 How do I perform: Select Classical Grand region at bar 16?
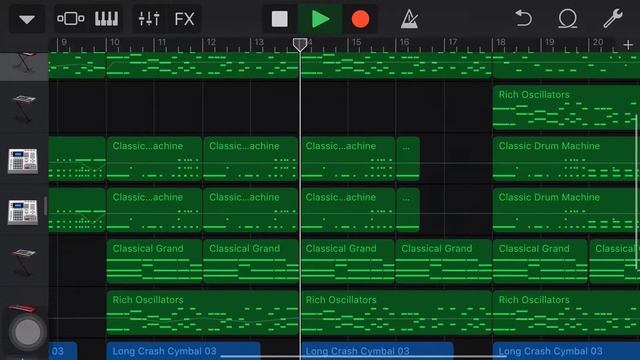click(x=444, y=262)
